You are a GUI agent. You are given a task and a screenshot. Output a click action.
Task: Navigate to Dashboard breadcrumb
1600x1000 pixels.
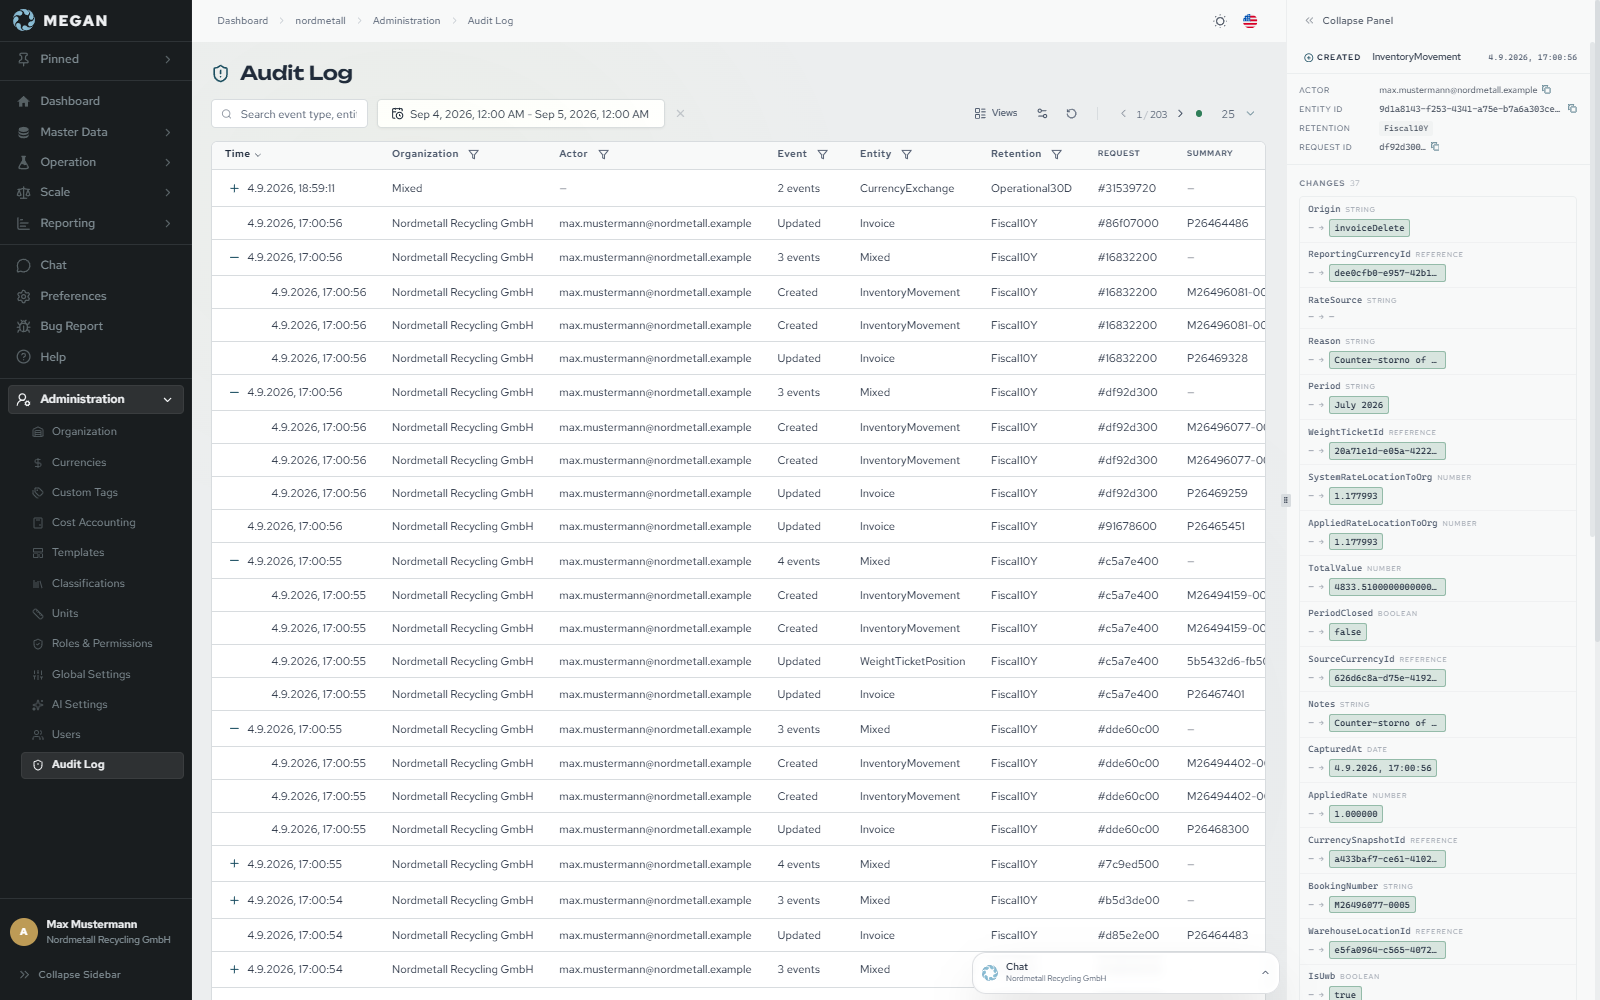point(243,21)
